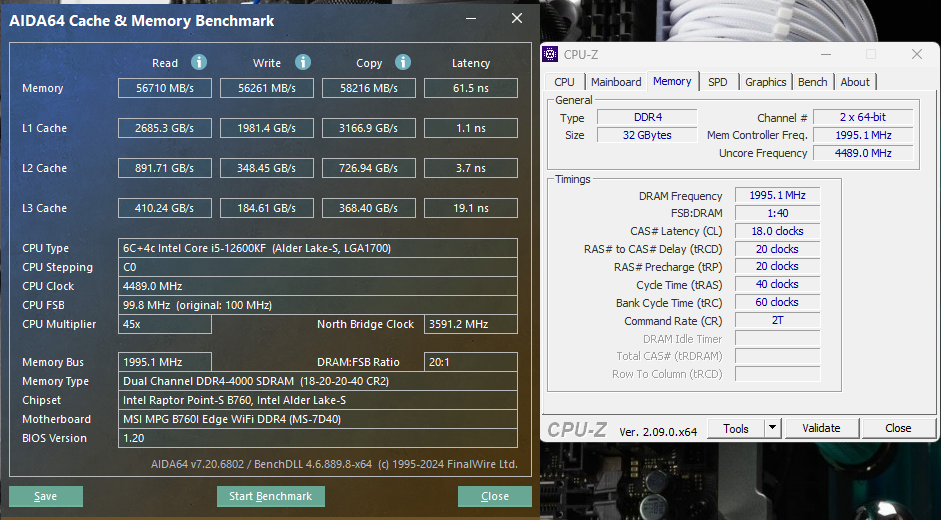Click the L2 Cache latency 3.7 ns

click(470, 168)
